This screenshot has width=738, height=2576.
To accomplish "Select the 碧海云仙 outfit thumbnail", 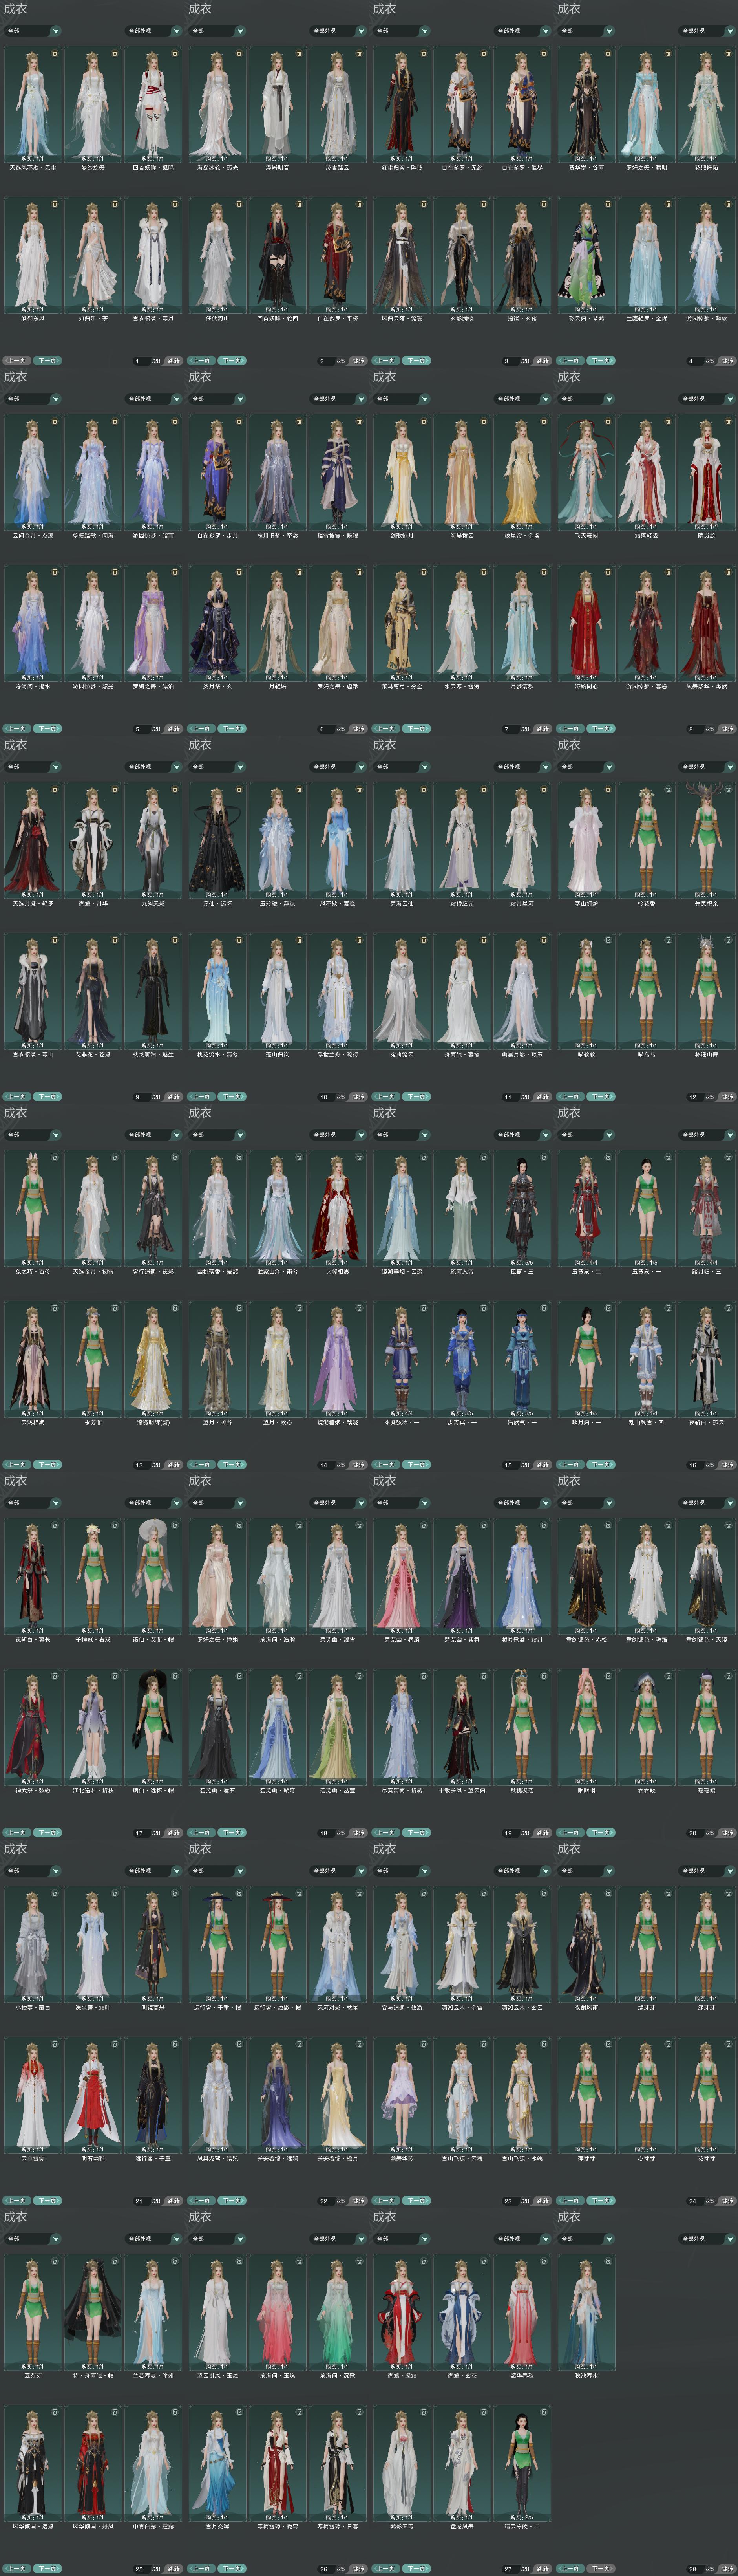I will 401,841.
